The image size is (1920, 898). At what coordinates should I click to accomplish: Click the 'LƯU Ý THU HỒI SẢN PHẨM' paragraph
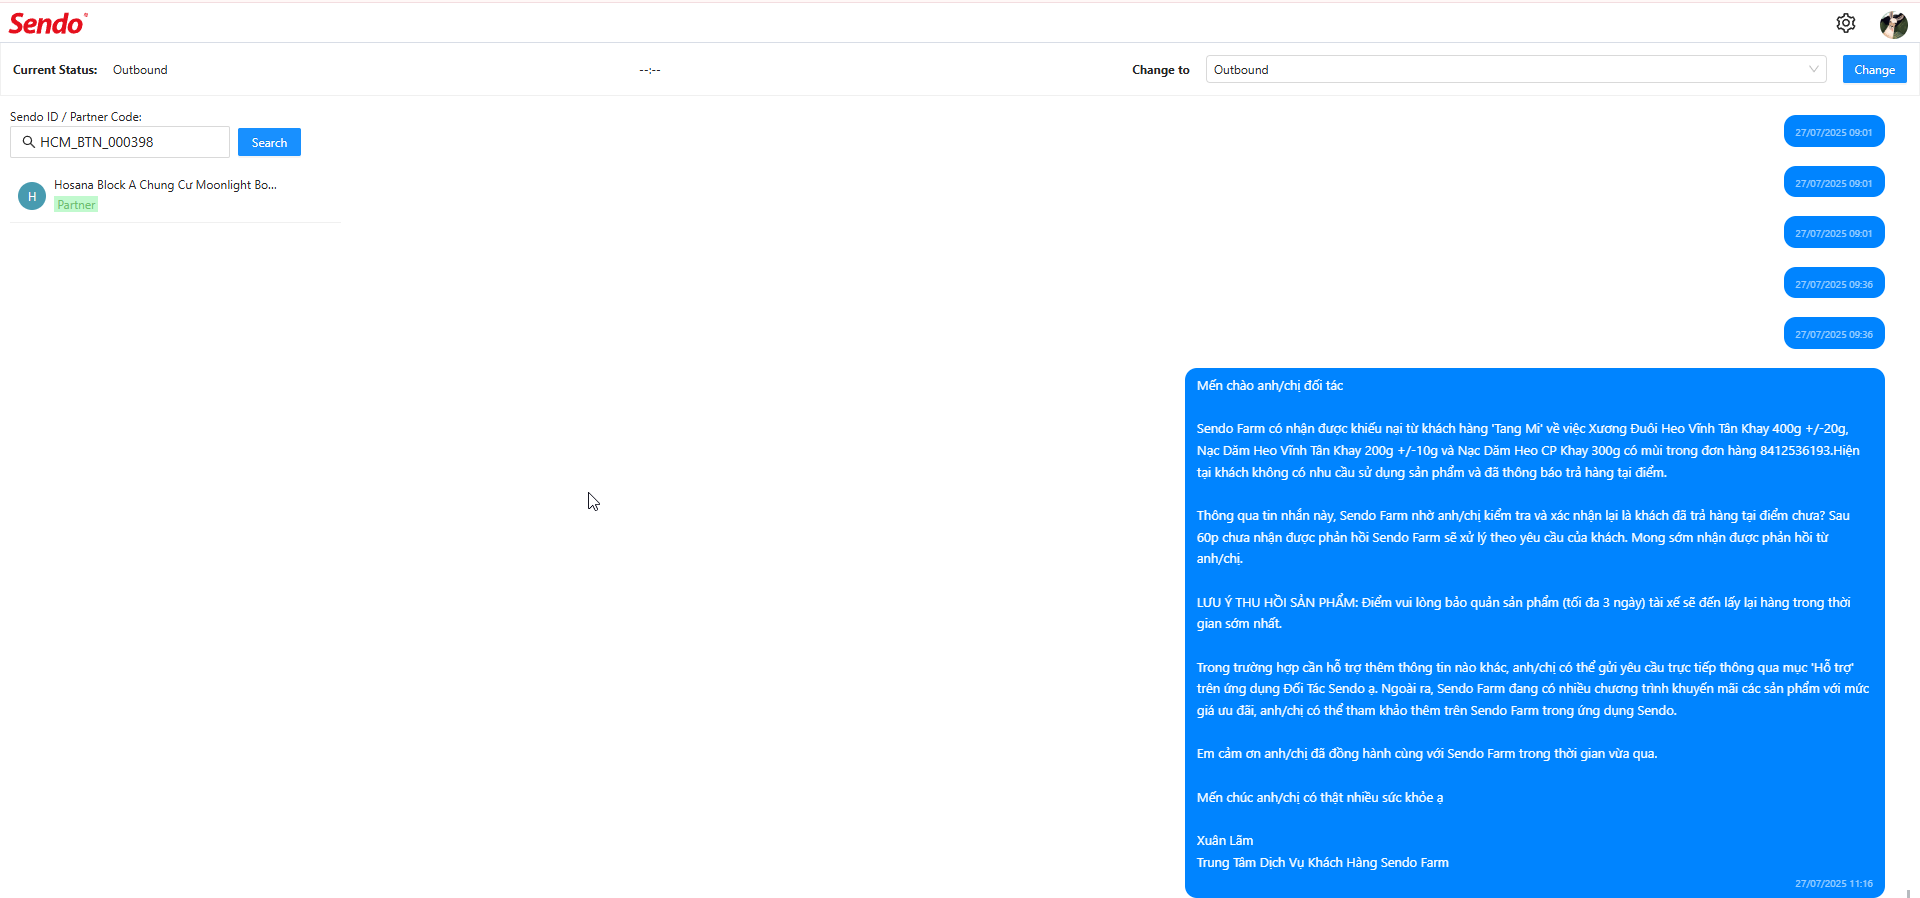pos(1524,613)
